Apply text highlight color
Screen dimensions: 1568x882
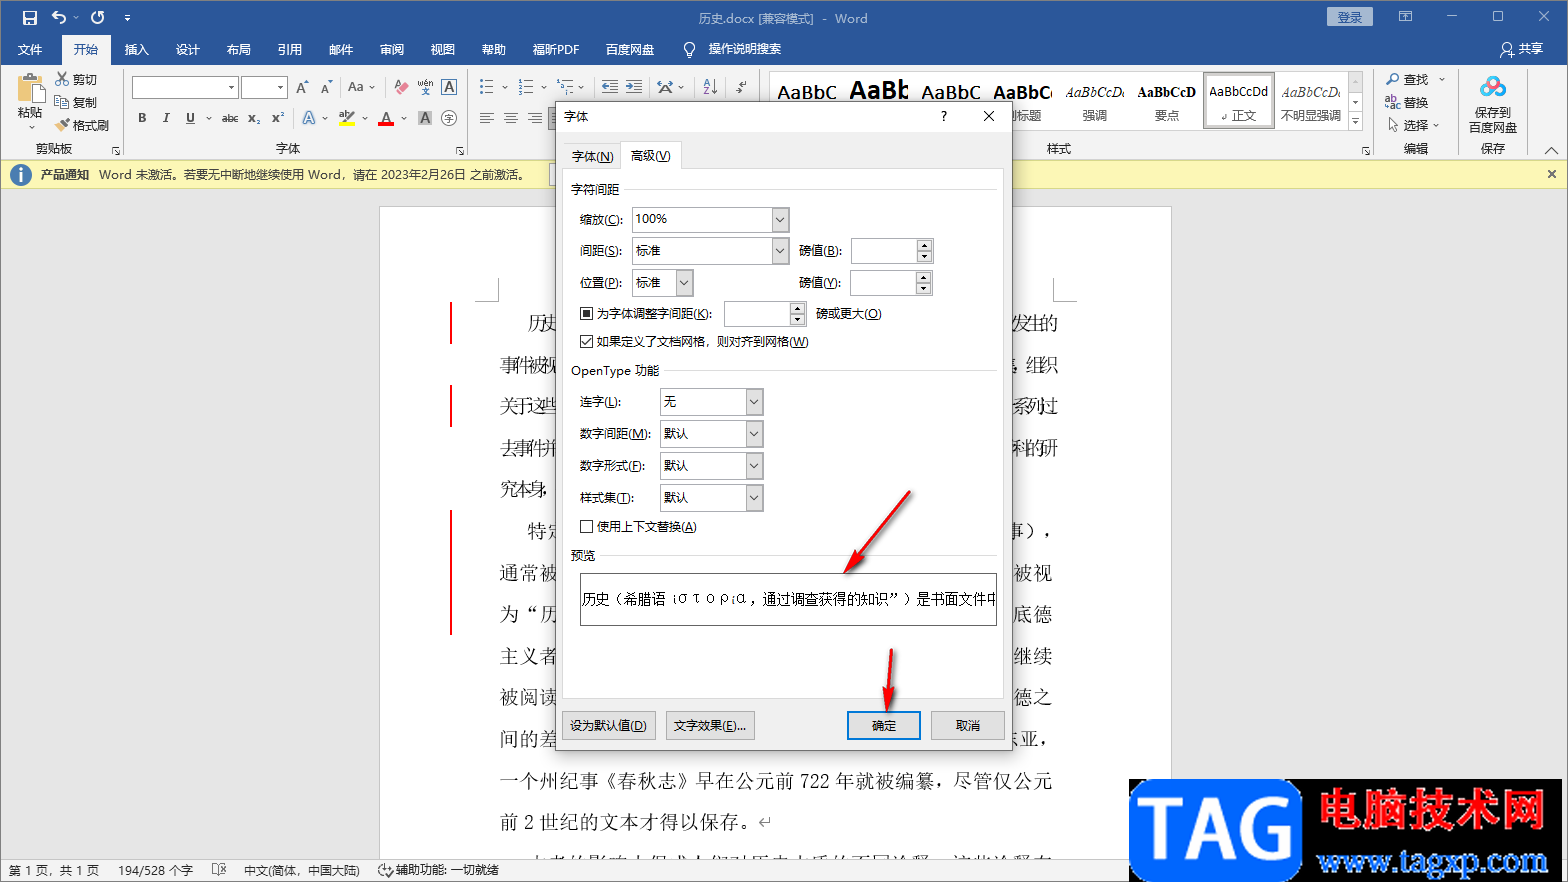(347, 118)
